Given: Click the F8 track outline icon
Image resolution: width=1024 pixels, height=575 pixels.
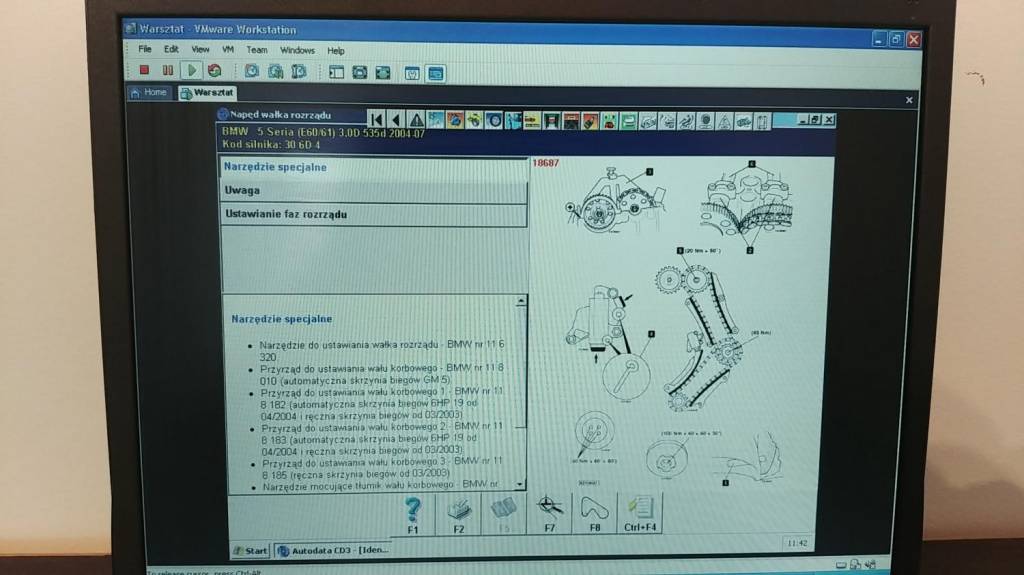Looking at the screenshot, I should click(x=594, y=514).
